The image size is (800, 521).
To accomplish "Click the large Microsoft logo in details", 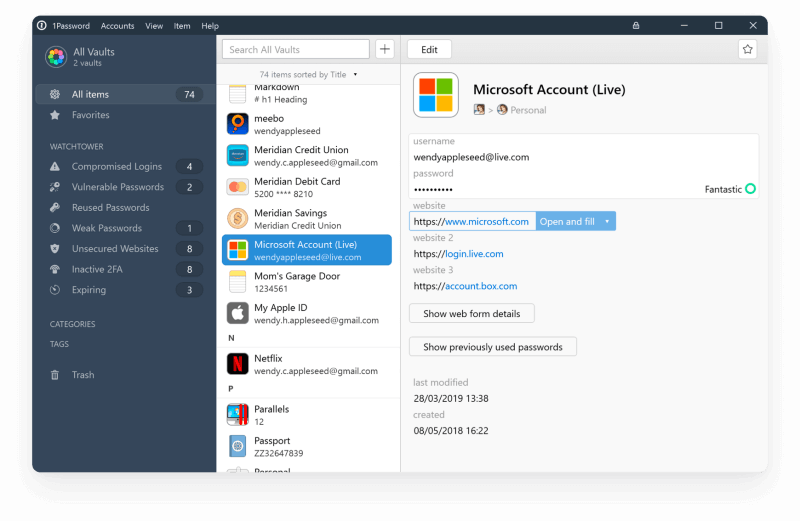I will (436, 95).
